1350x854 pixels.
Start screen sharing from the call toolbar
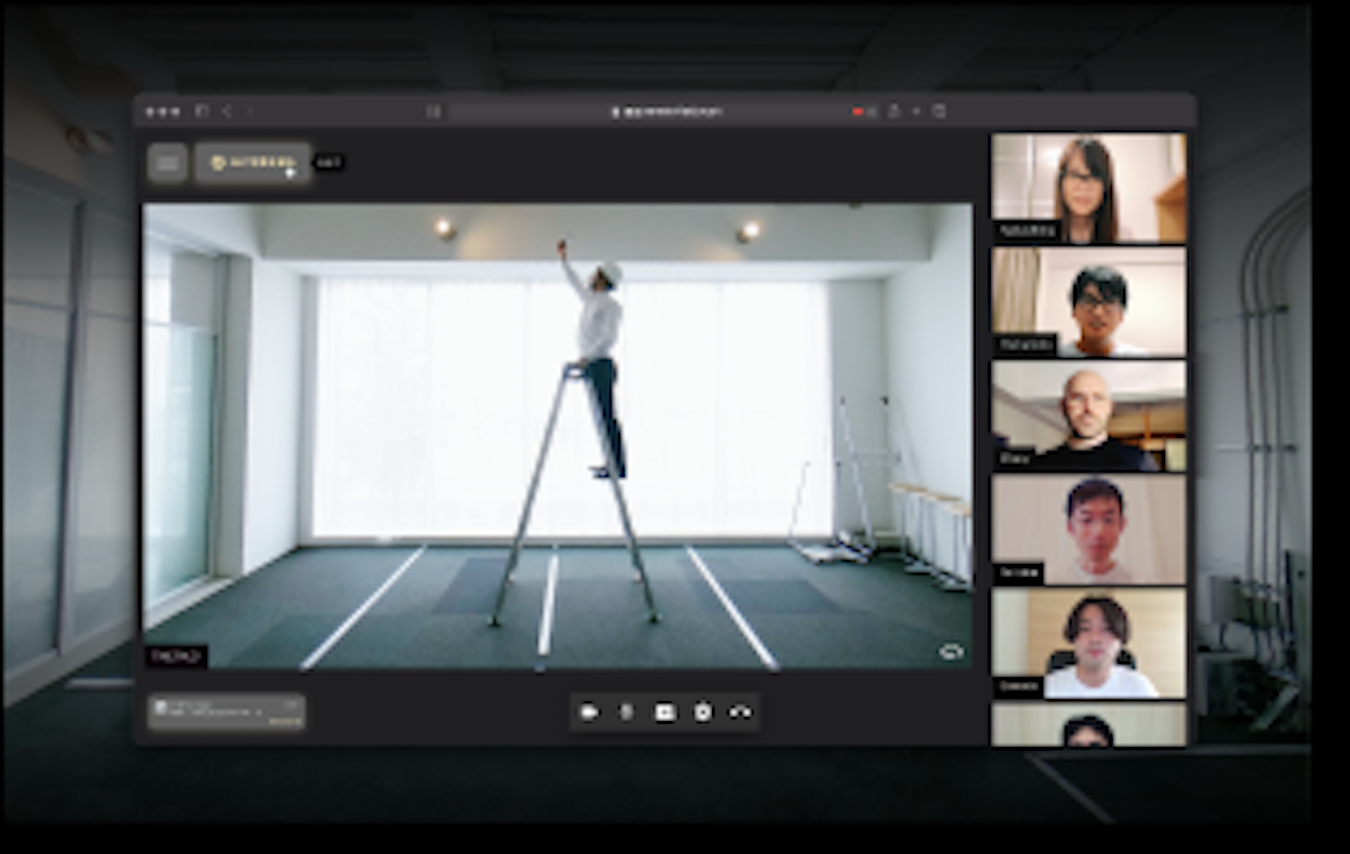click(x=665, y=712)
